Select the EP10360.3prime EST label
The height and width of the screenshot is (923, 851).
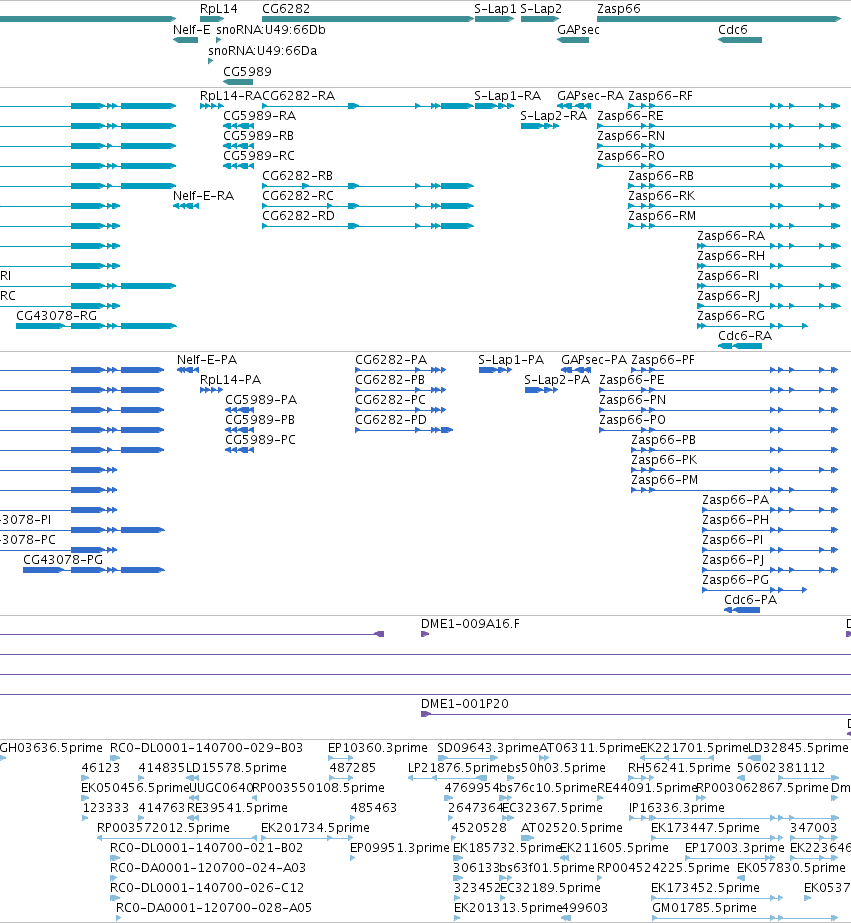tap(378, 748)
